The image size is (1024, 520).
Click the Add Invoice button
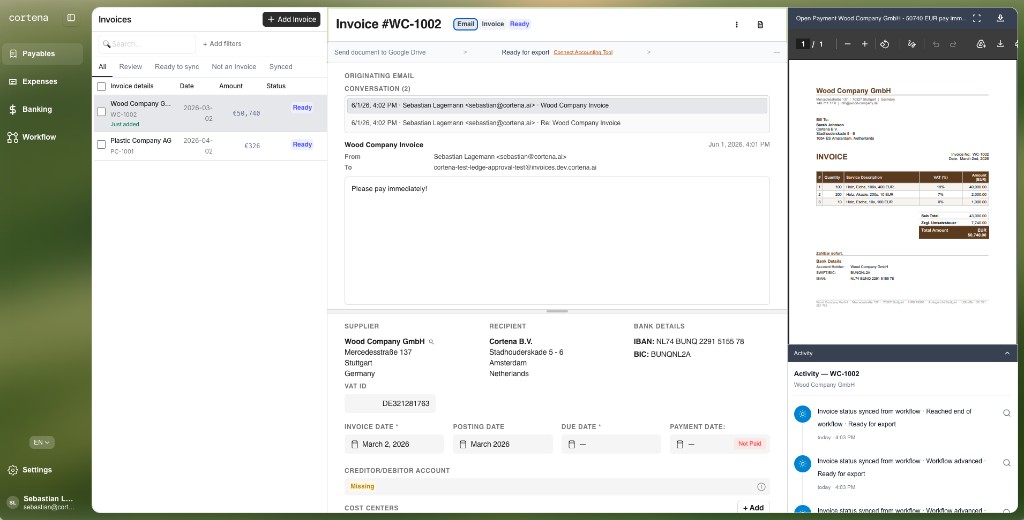coord(291,20)
